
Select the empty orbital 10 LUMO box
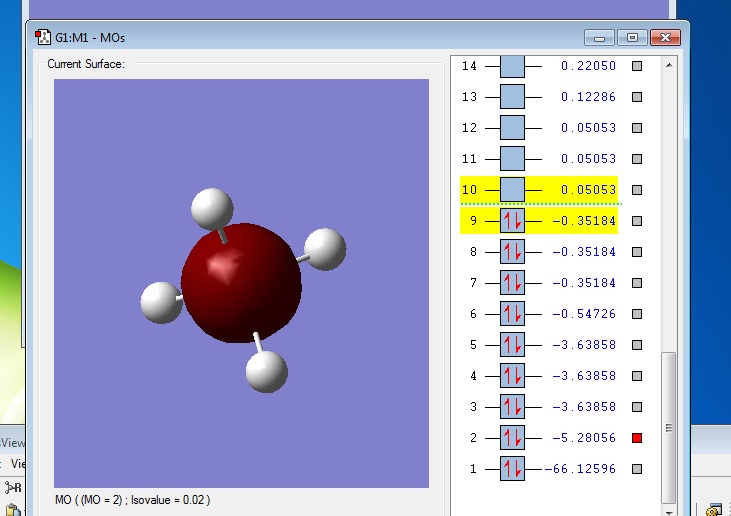pyautogui.click(x=512, y=190)
